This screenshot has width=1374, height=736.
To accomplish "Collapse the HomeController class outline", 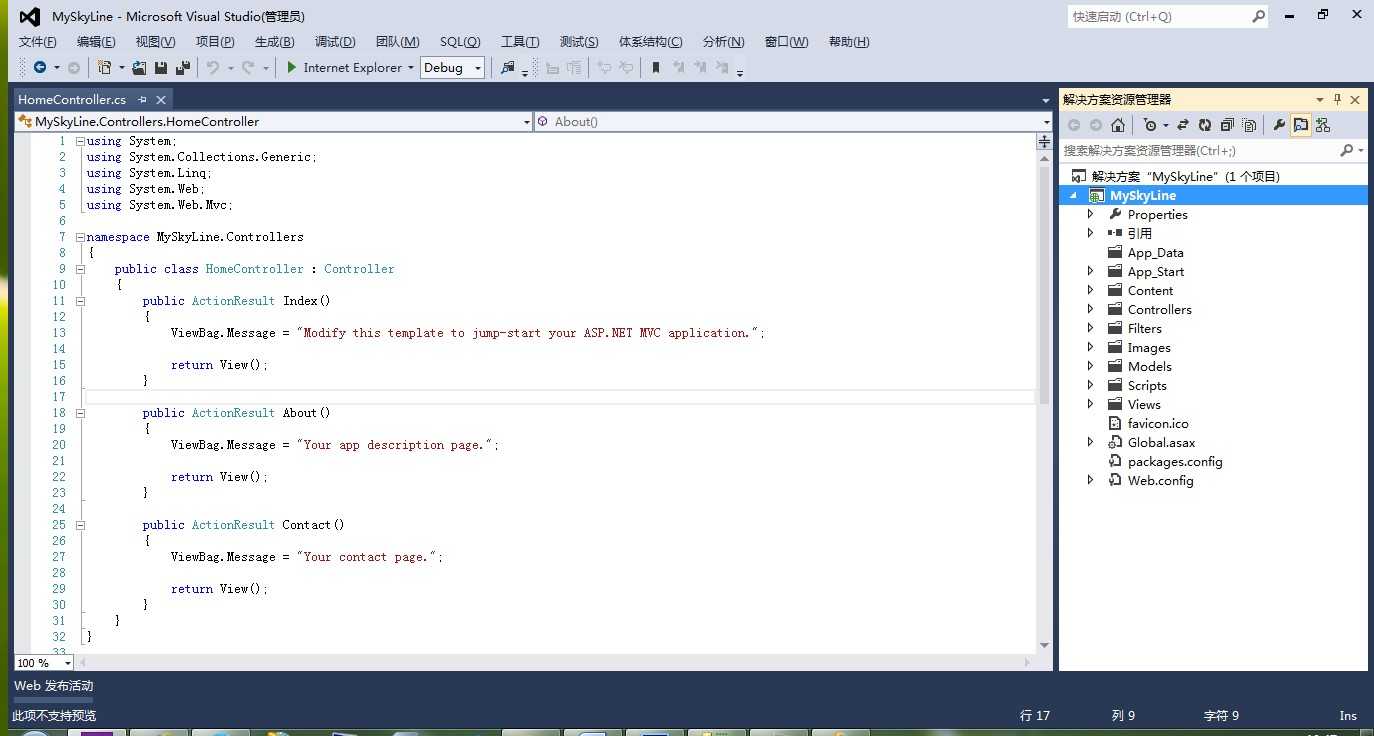I will click(80, 269).
